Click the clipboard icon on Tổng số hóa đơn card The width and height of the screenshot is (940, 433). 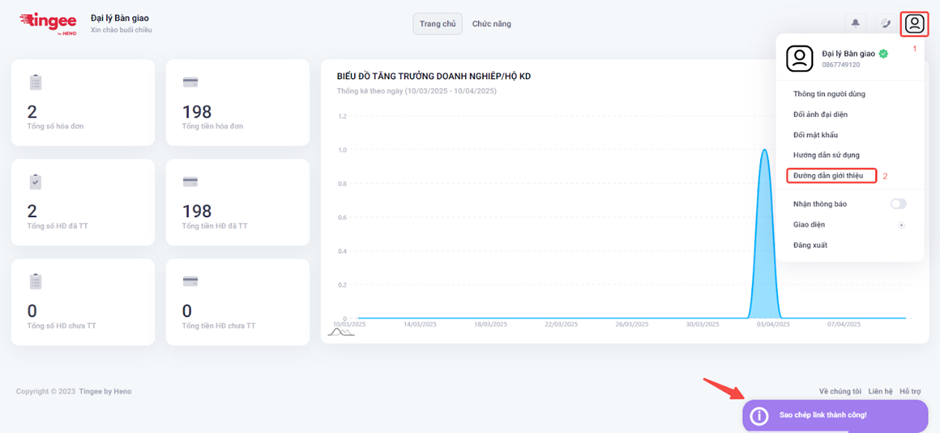pyautogui.click(x=36, y=81)
